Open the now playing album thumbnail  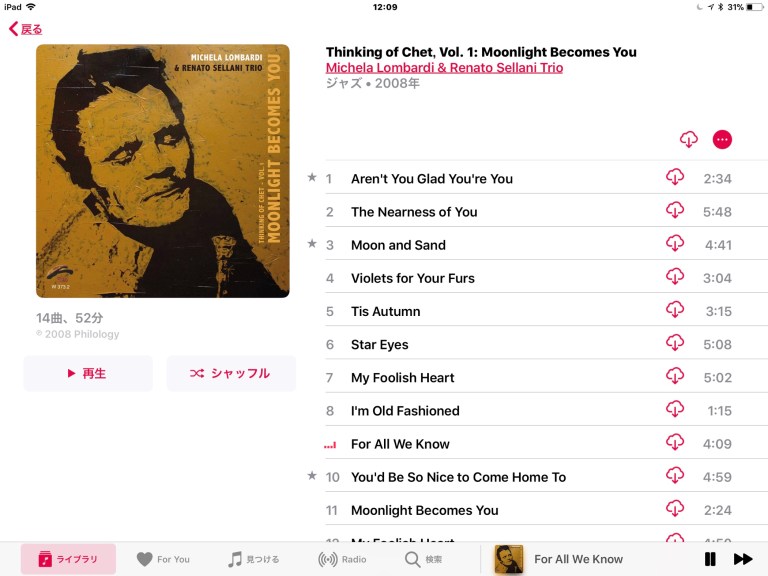tap(508, 559)
